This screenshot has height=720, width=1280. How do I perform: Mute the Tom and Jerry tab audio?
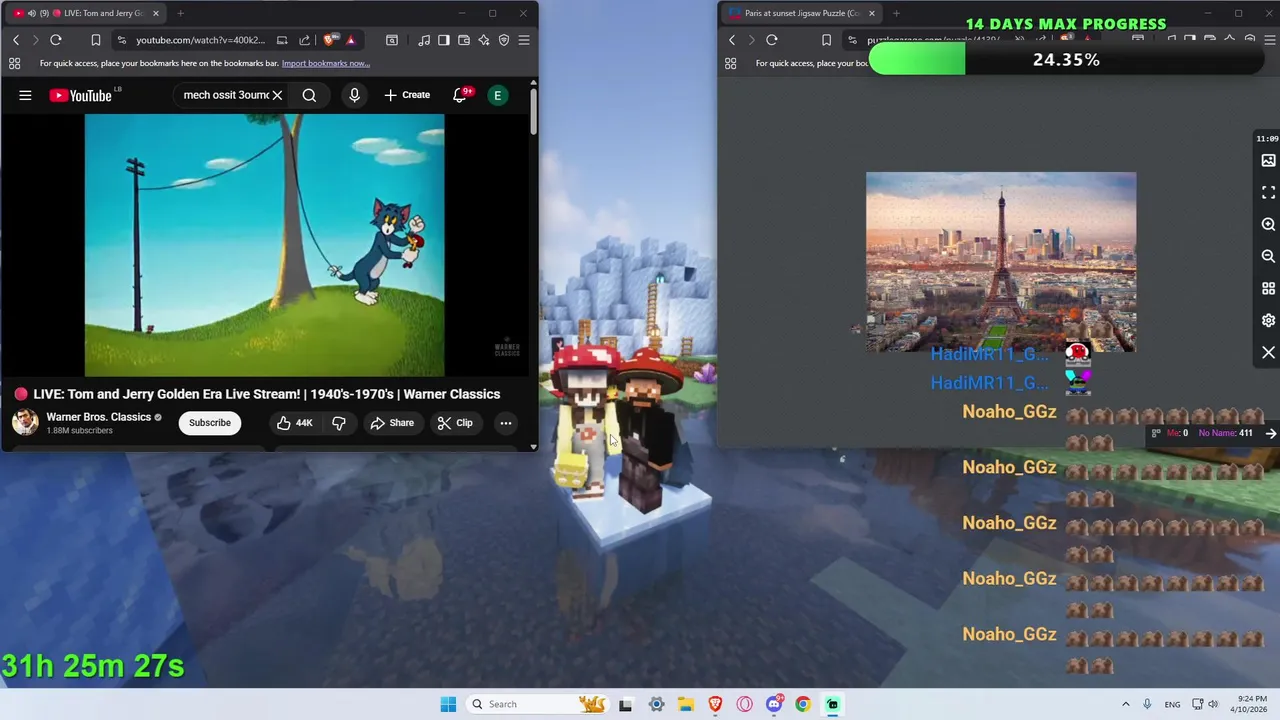pos(32,13)
